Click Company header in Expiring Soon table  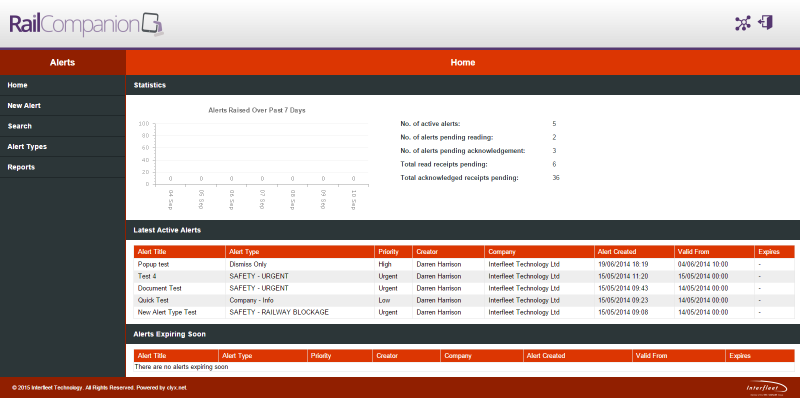[x=482, y=356]
